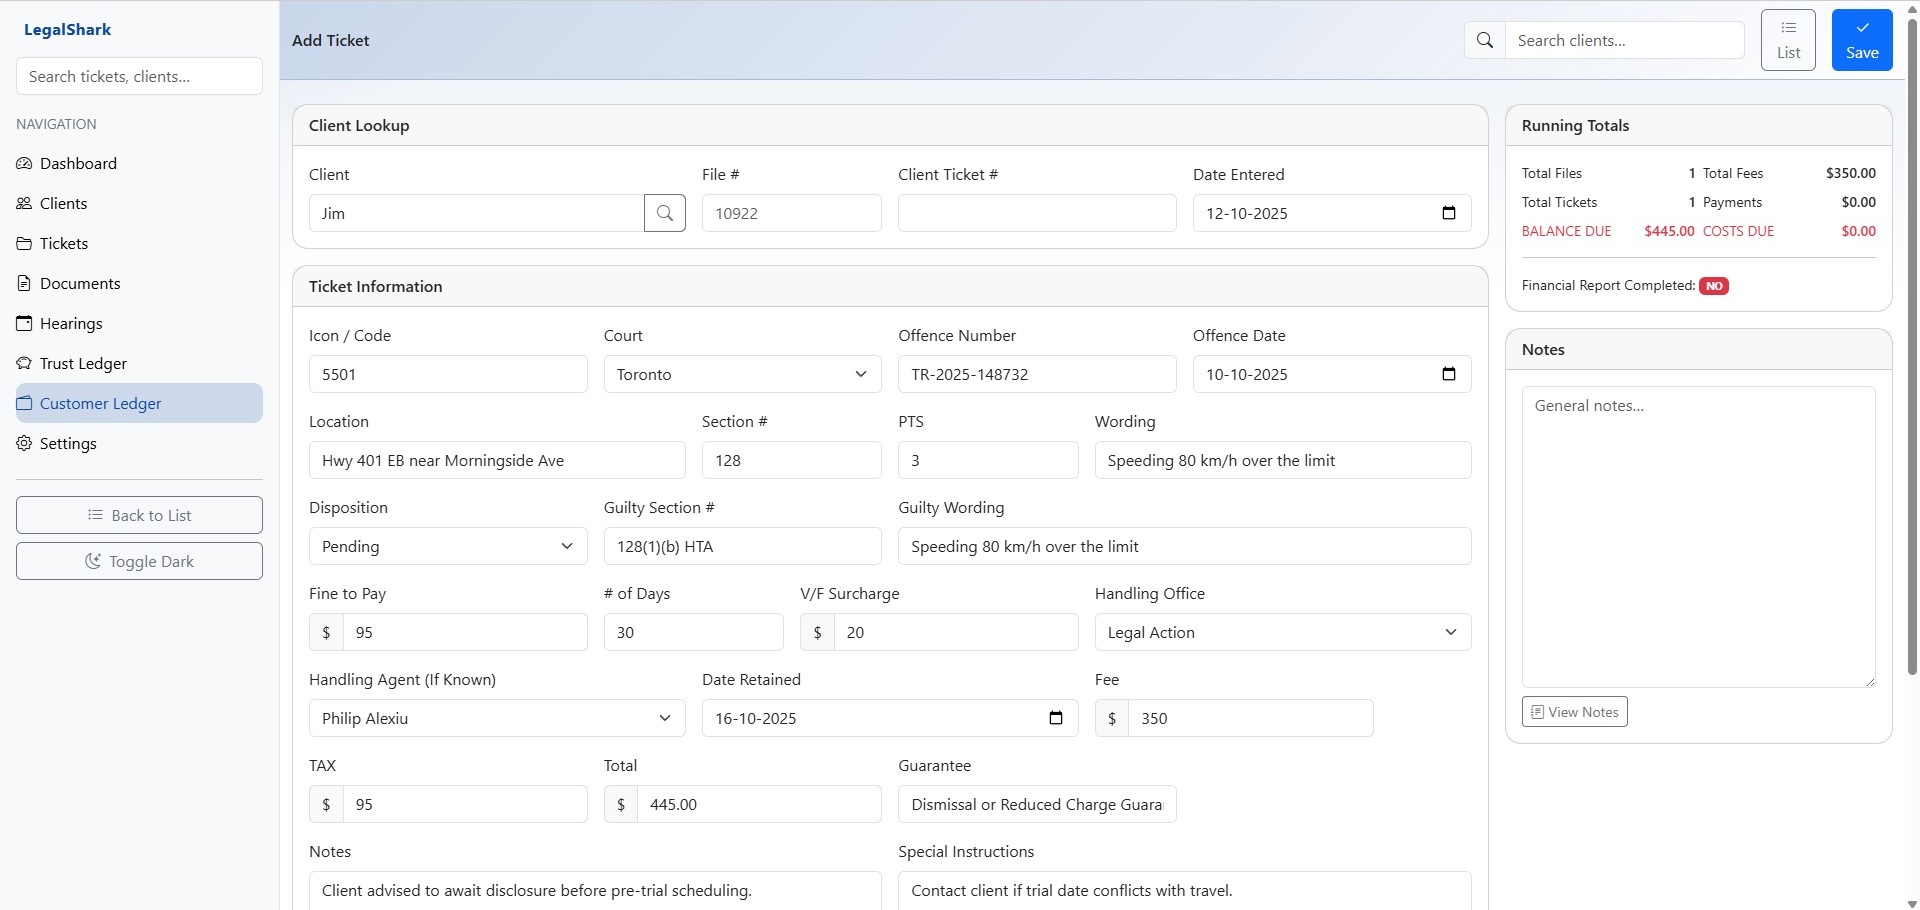1920x910 pixels.
Task: Click the Client Ticket # field
Action: tap(1036, 213)
